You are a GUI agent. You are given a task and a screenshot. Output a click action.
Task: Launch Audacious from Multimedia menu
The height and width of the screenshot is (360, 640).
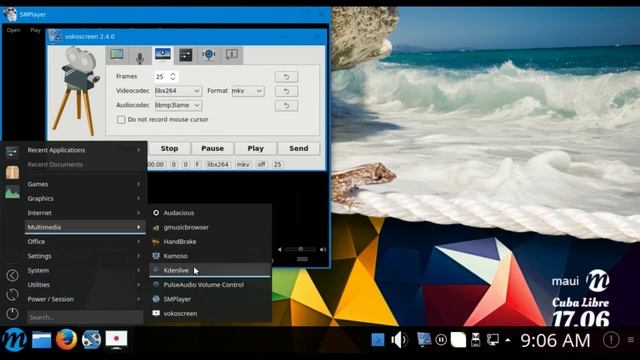(x=210, y=213)
